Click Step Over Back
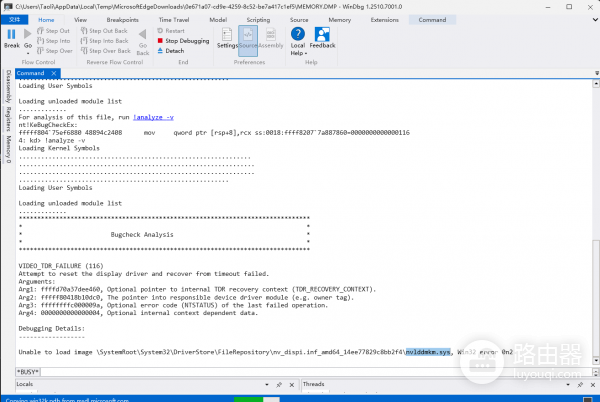 coord(106,50)
